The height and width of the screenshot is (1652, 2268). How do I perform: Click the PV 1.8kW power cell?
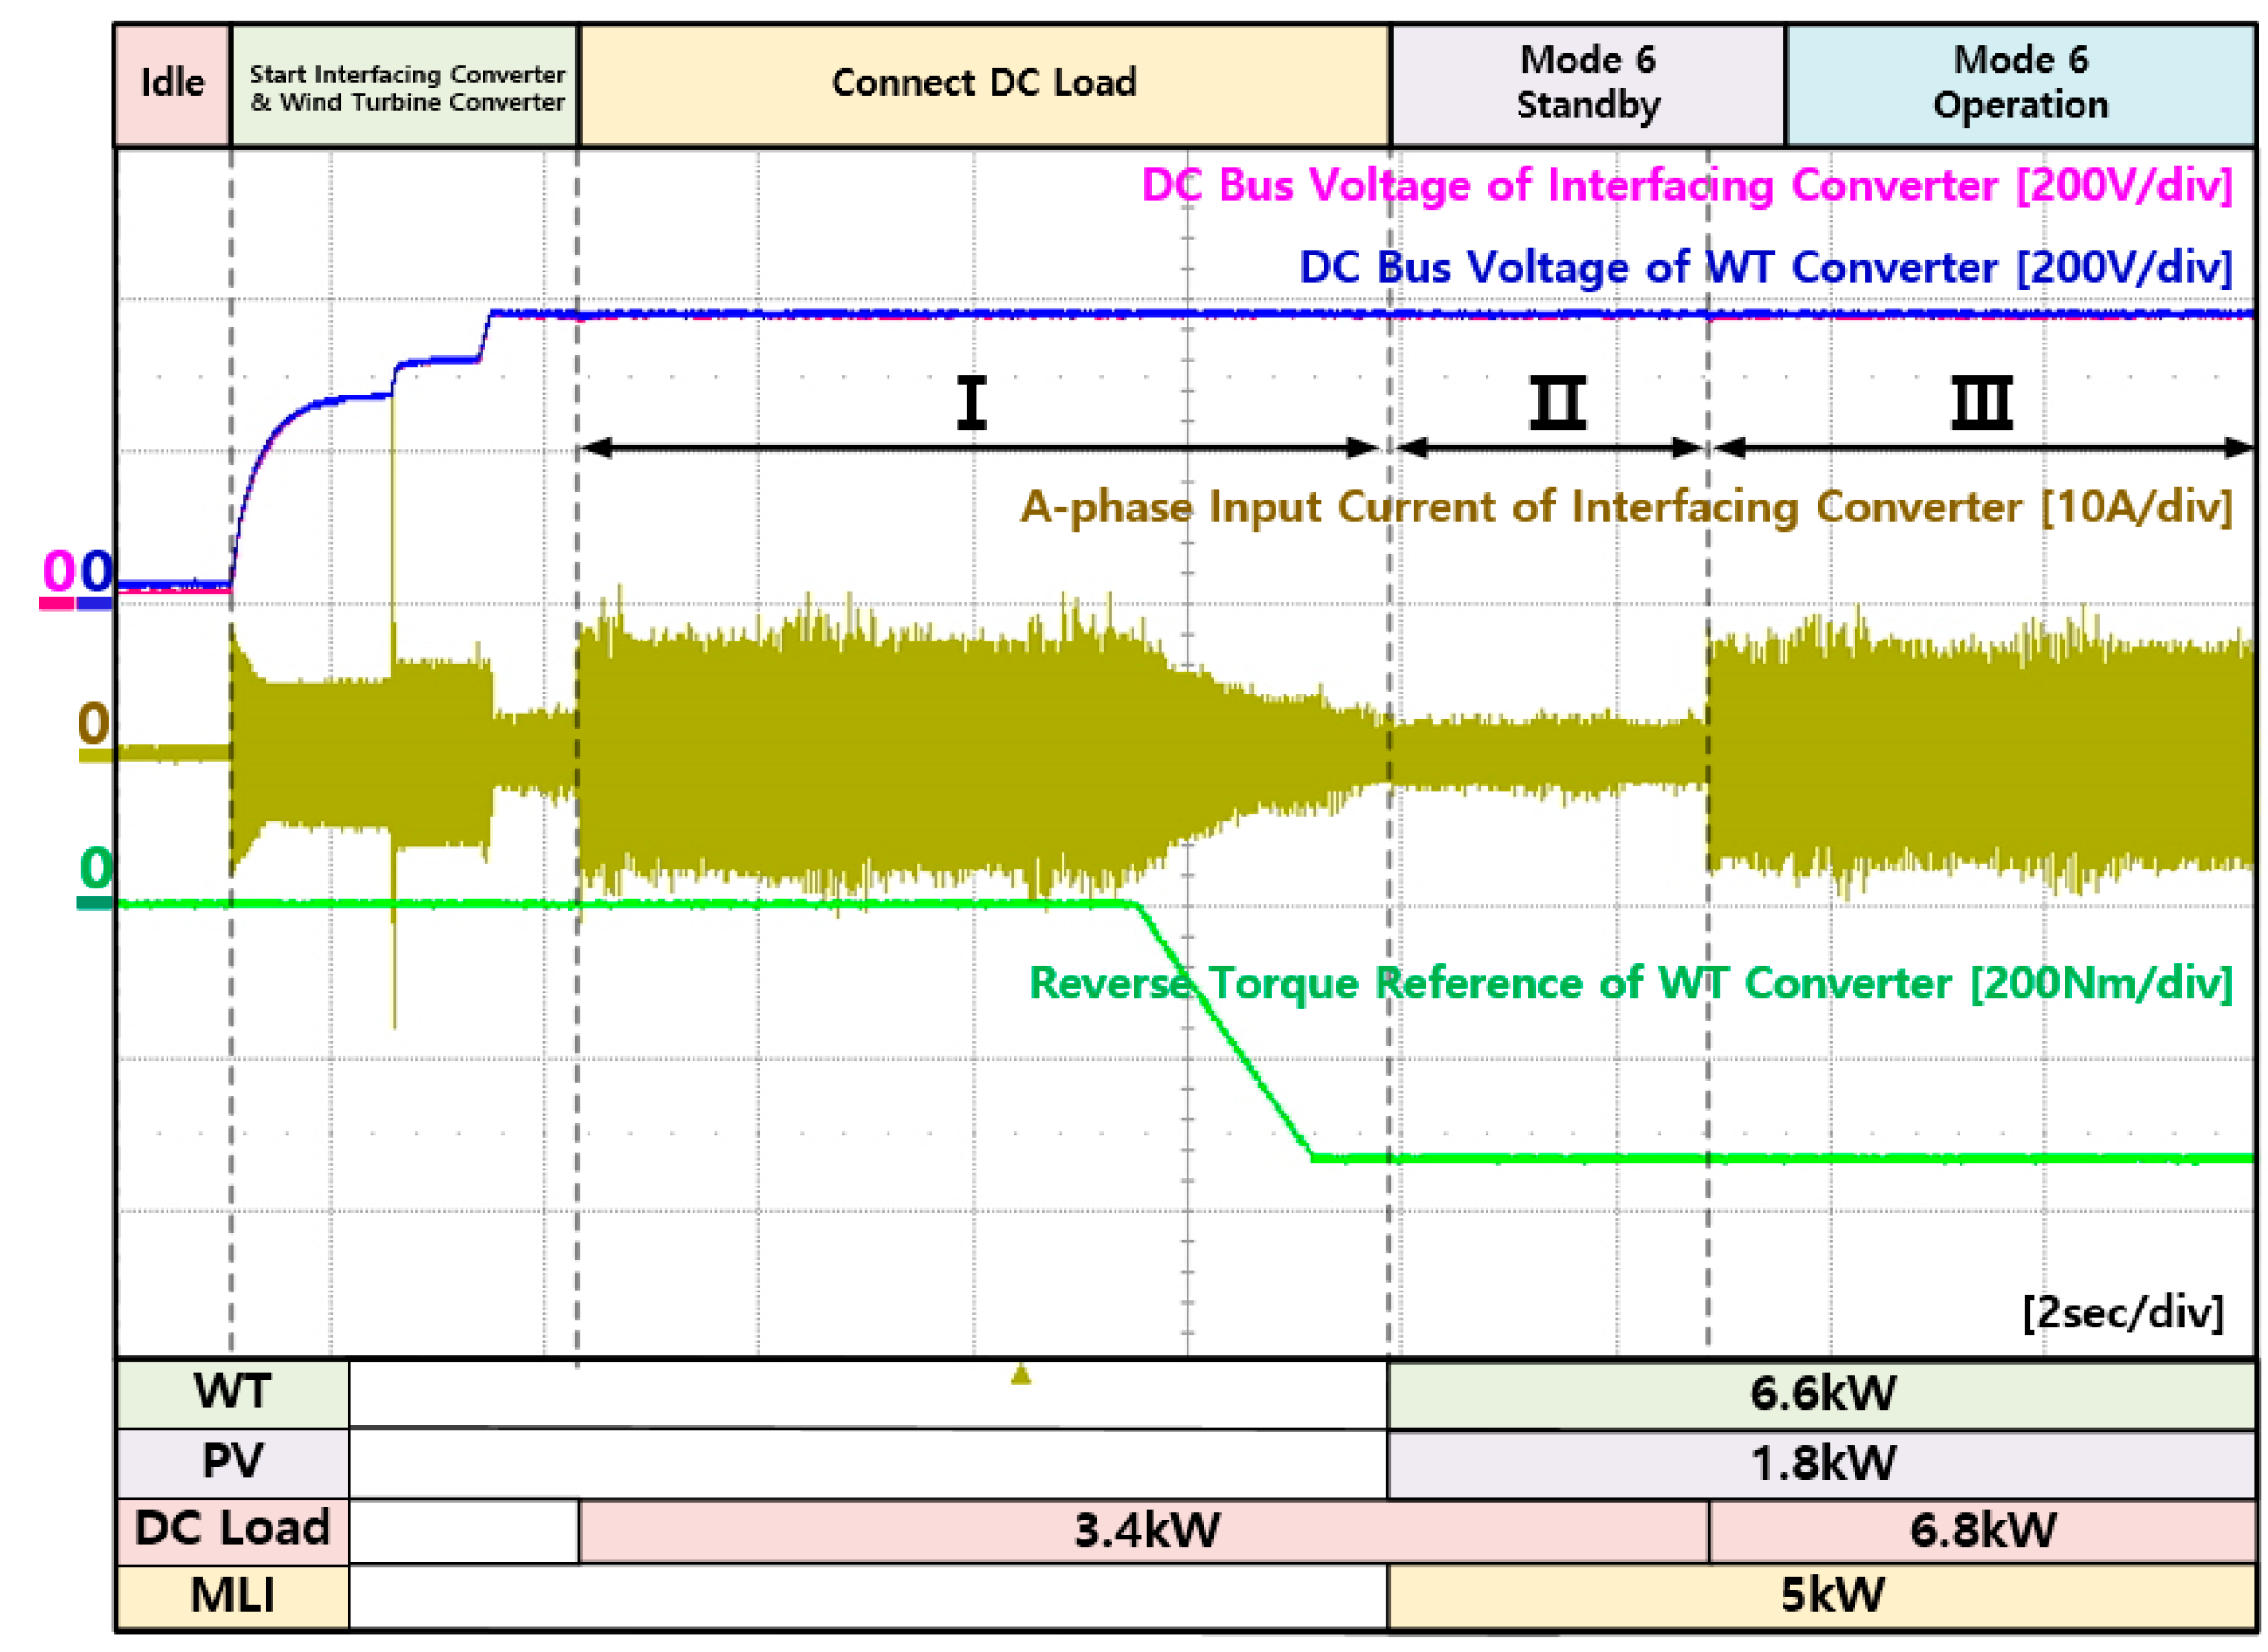[x=1822, y=1463]
